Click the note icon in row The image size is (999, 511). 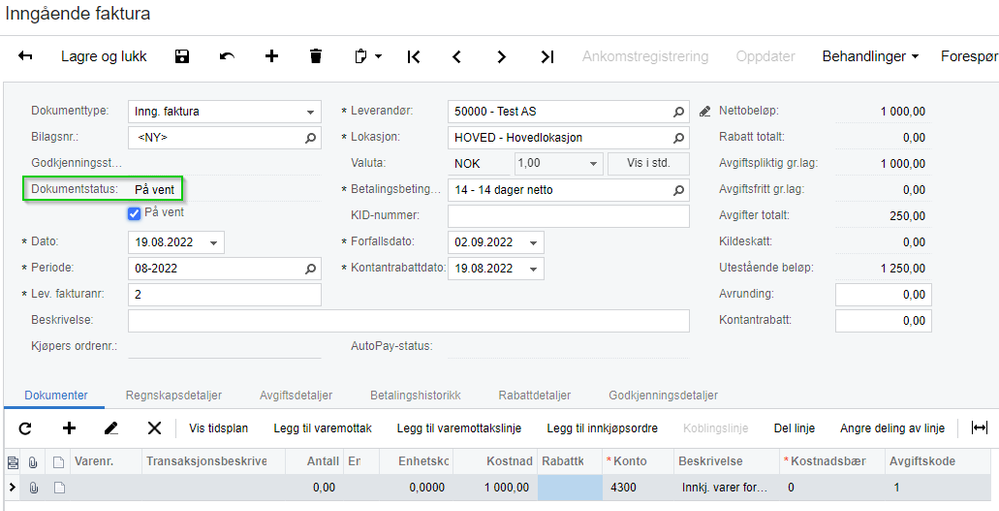[x=59, y=487]
